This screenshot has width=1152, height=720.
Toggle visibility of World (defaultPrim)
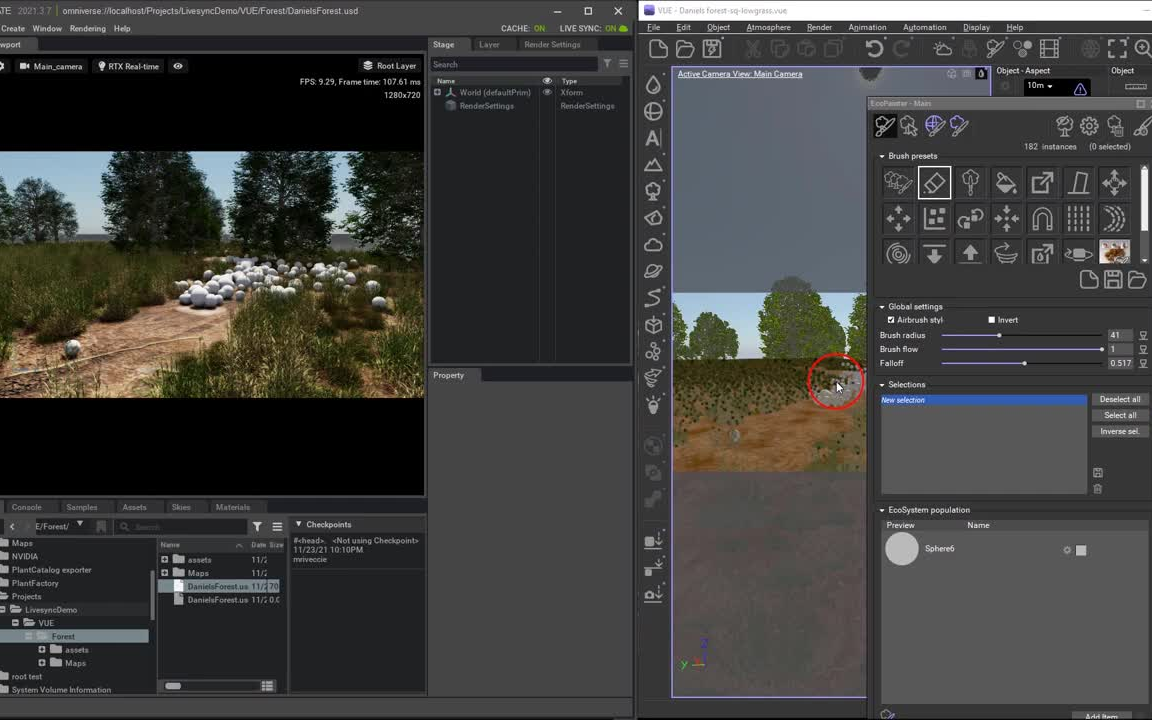[x=546, y=92]
